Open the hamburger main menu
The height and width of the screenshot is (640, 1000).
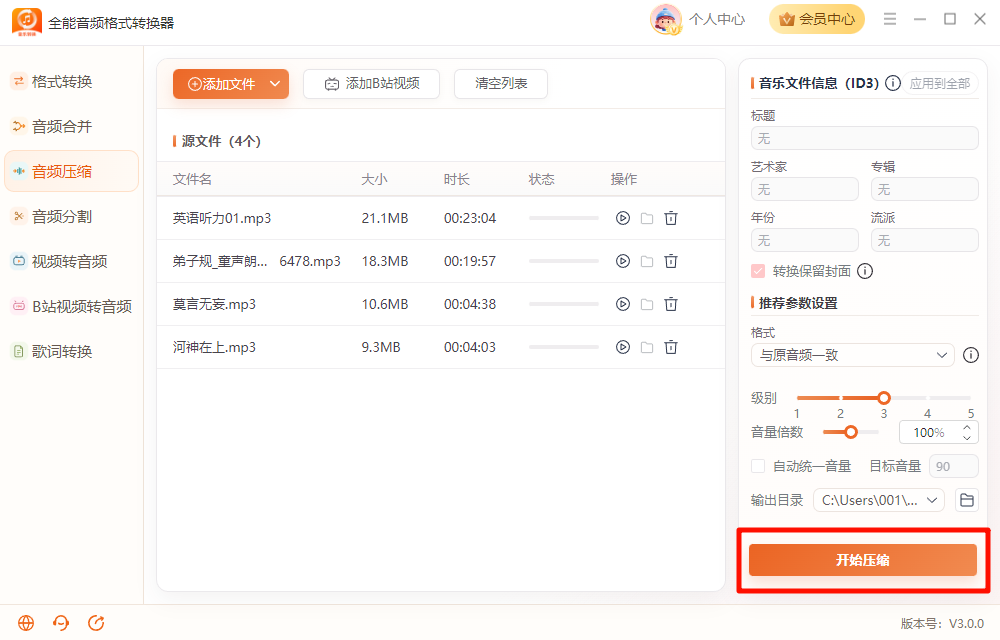(890, 19)
